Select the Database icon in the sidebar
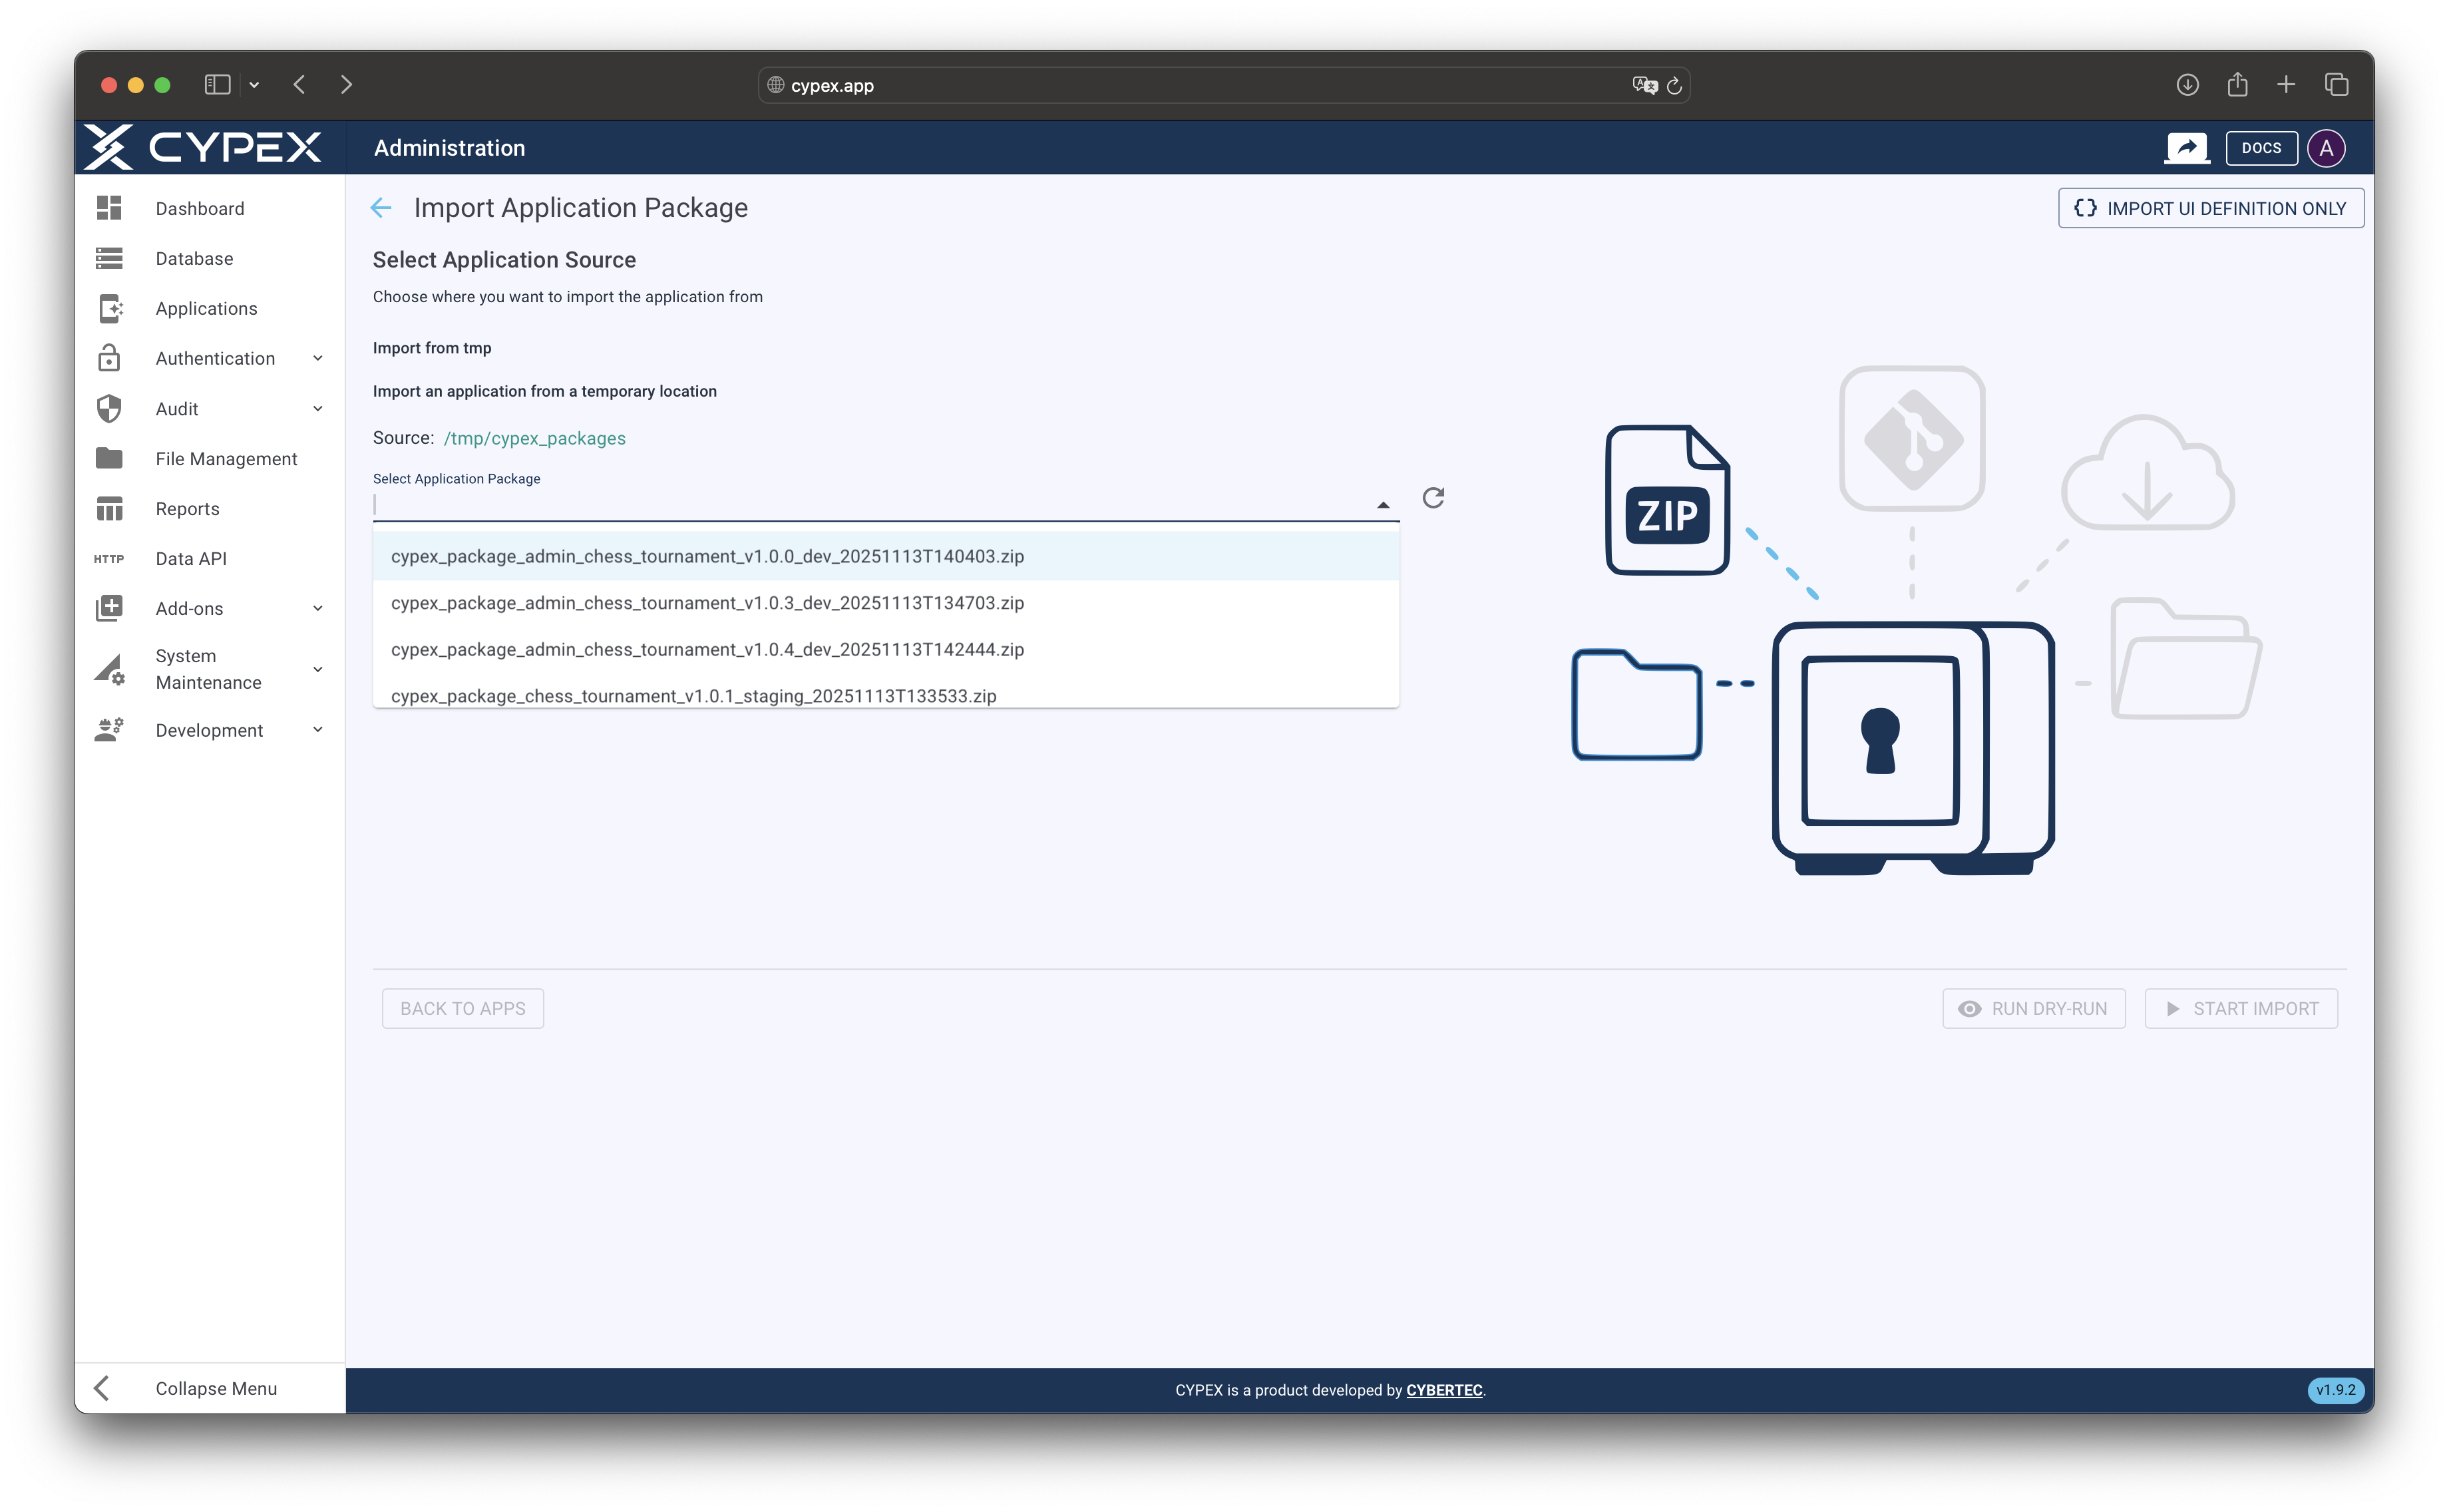 point(109,258)
